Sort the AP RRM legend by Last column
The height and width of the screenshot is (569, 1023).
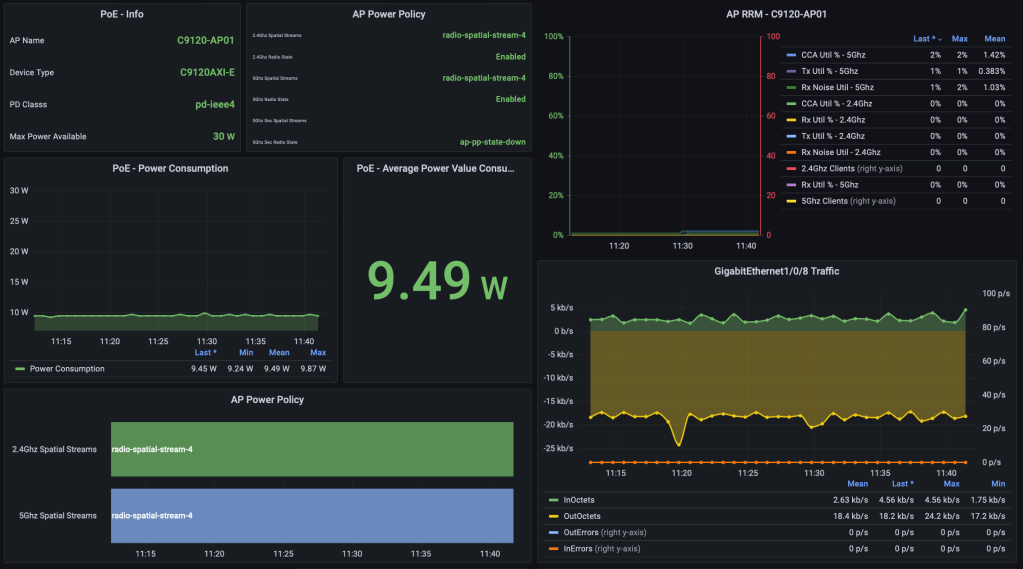click(924, 39)
